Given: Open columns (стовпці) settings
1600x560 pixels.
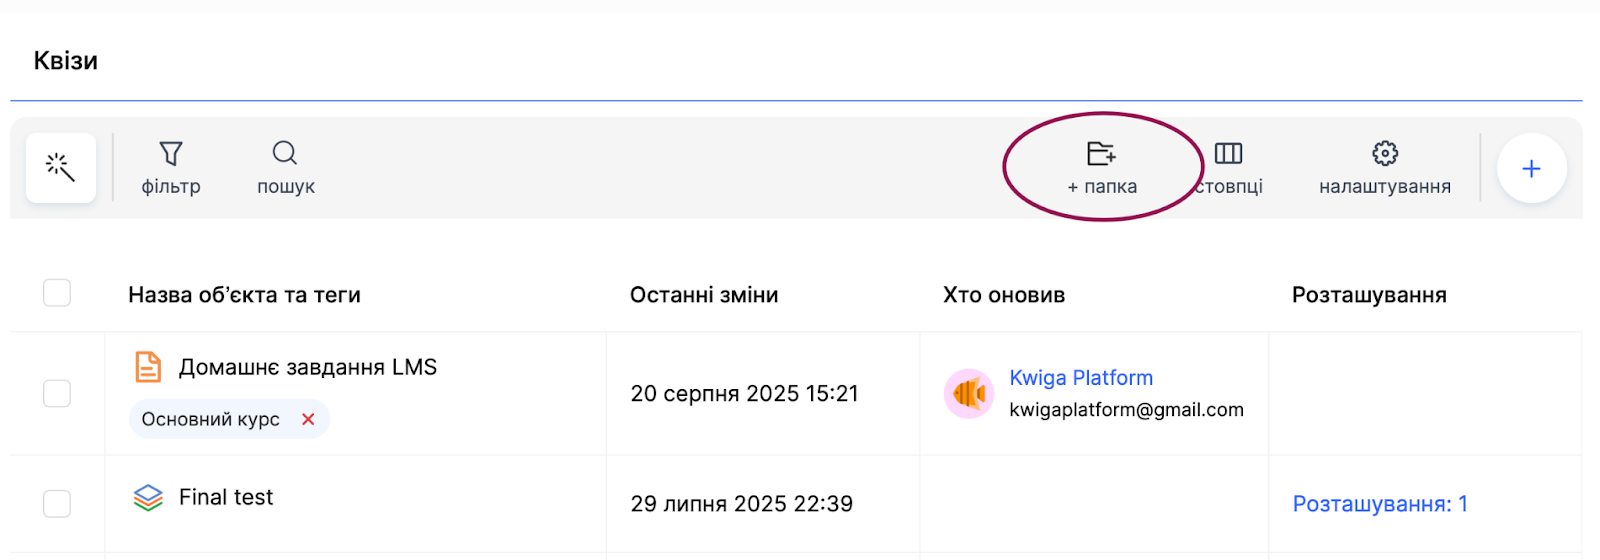Looking at the screenshot, I should (1228, 167).
